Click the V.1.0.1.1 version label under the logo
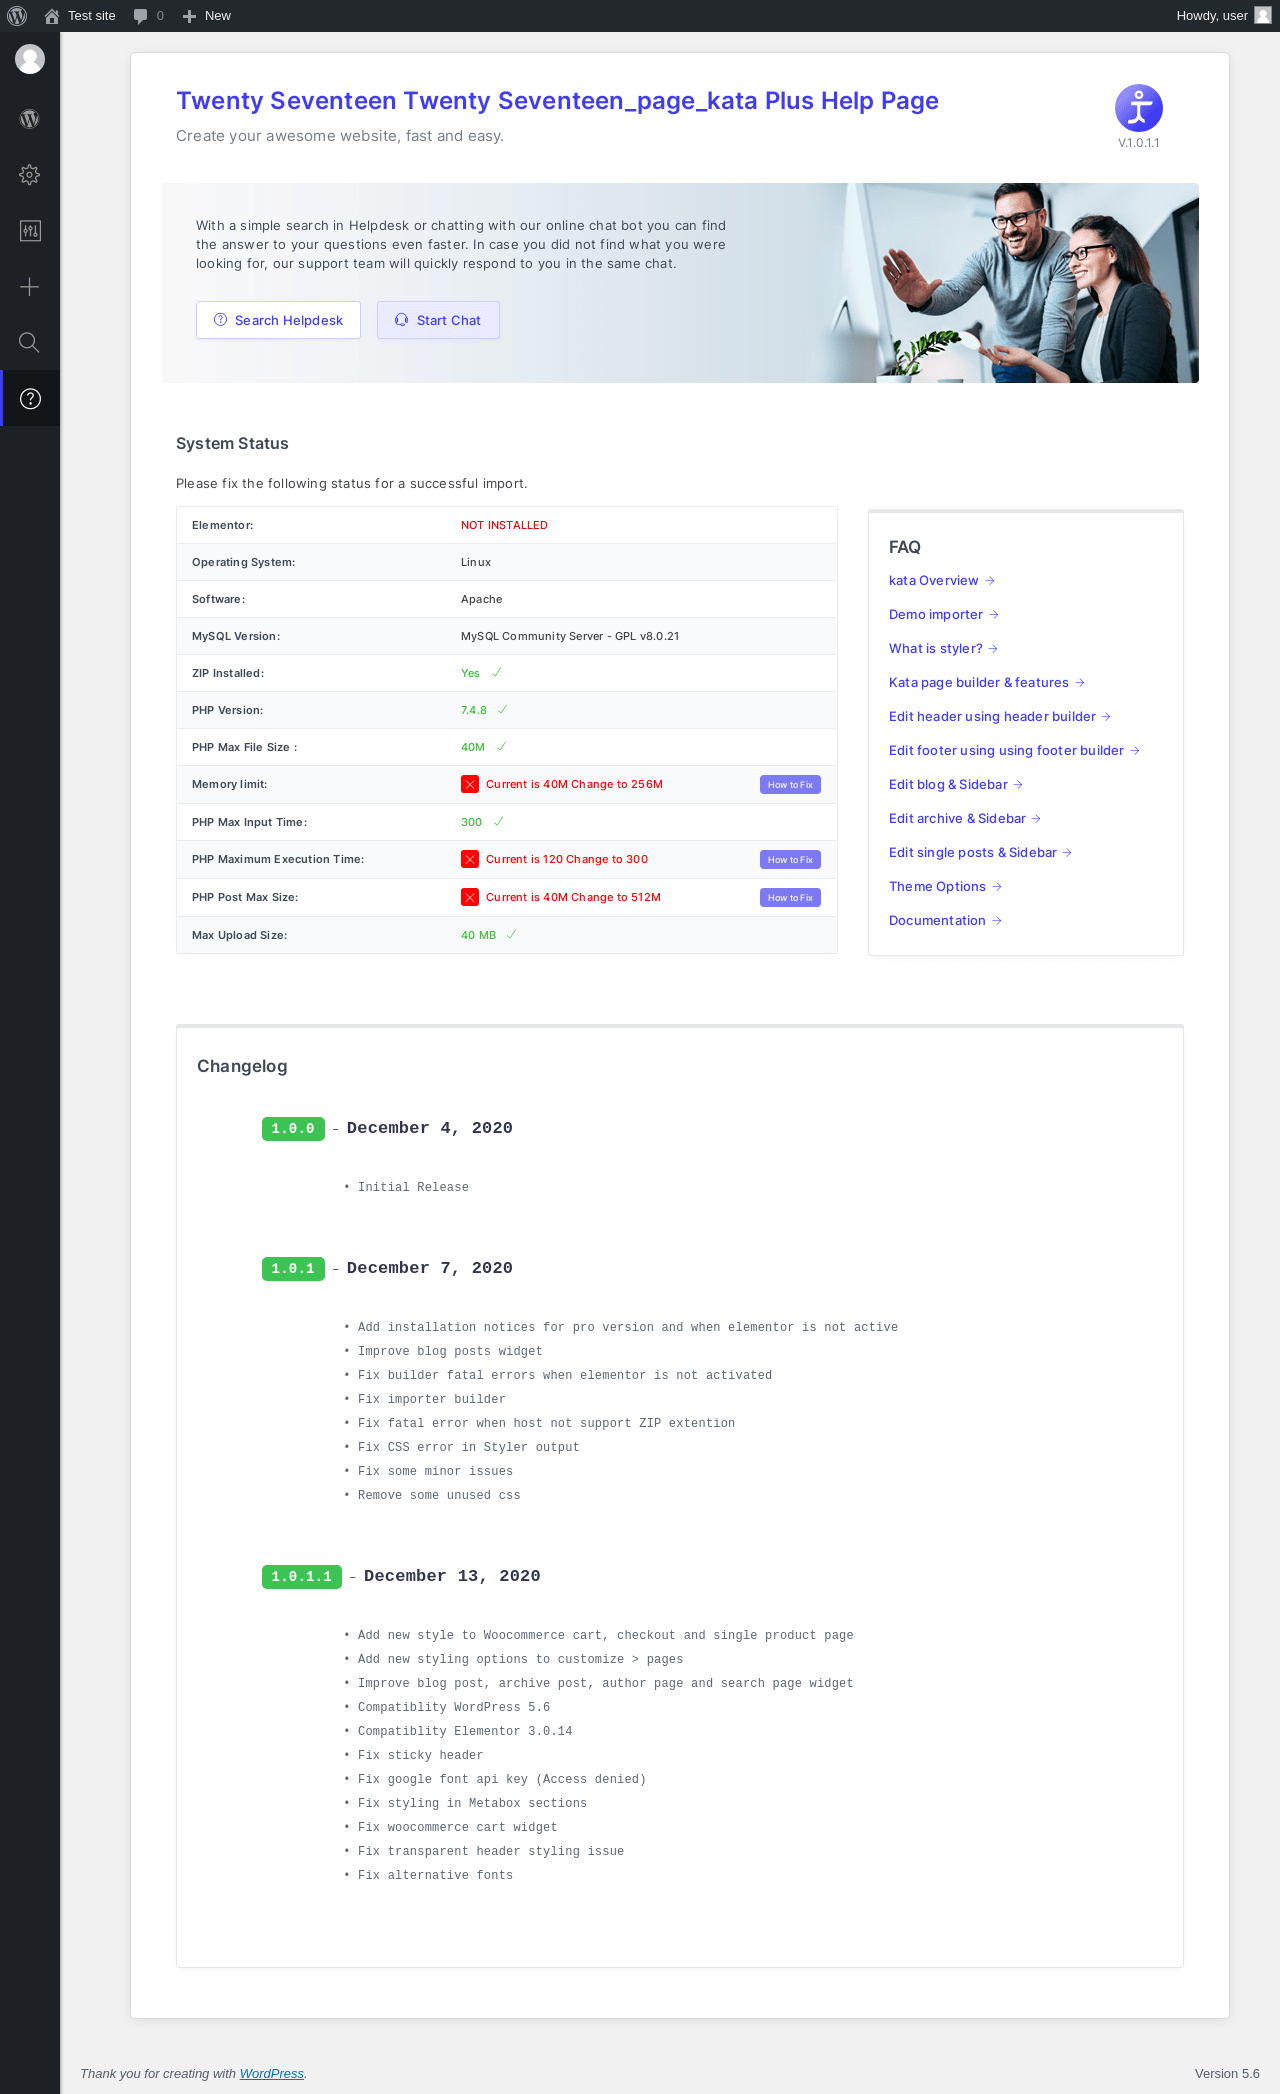 click(x=1139, y=143)
